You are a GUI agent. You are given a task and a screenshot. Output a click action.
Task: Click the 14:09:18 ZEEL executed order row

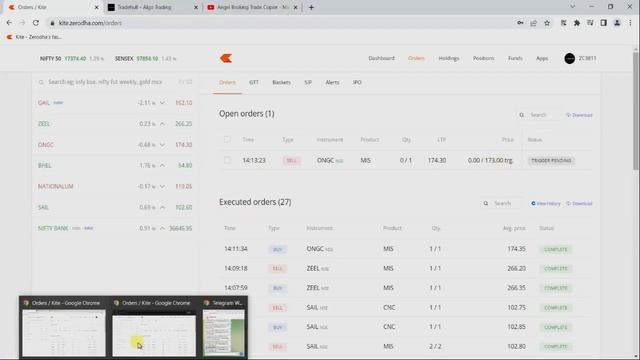tap(406, 269)
